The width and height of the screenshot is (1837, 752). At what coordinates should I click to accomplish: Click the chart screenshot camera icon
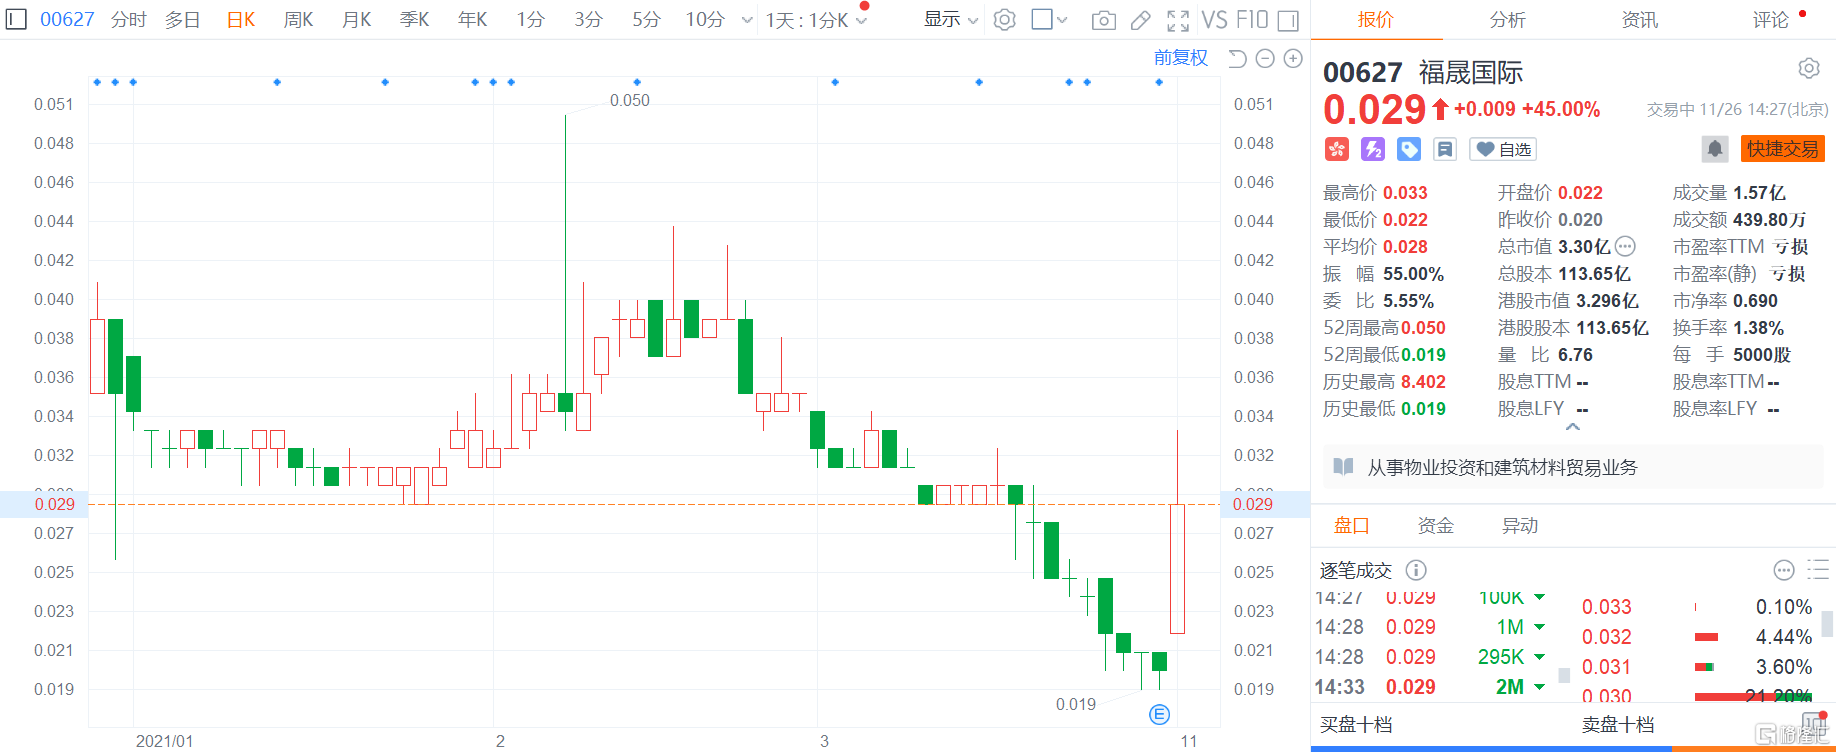1103,20
